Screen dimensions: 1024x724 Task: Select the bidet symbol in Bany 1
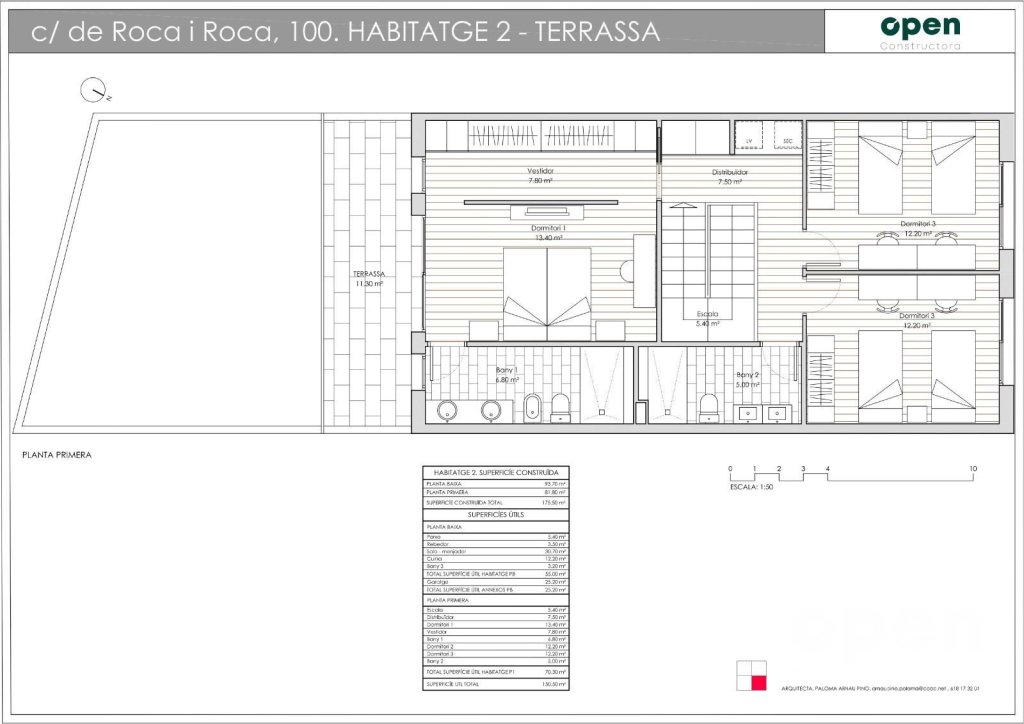click(533, 407)
